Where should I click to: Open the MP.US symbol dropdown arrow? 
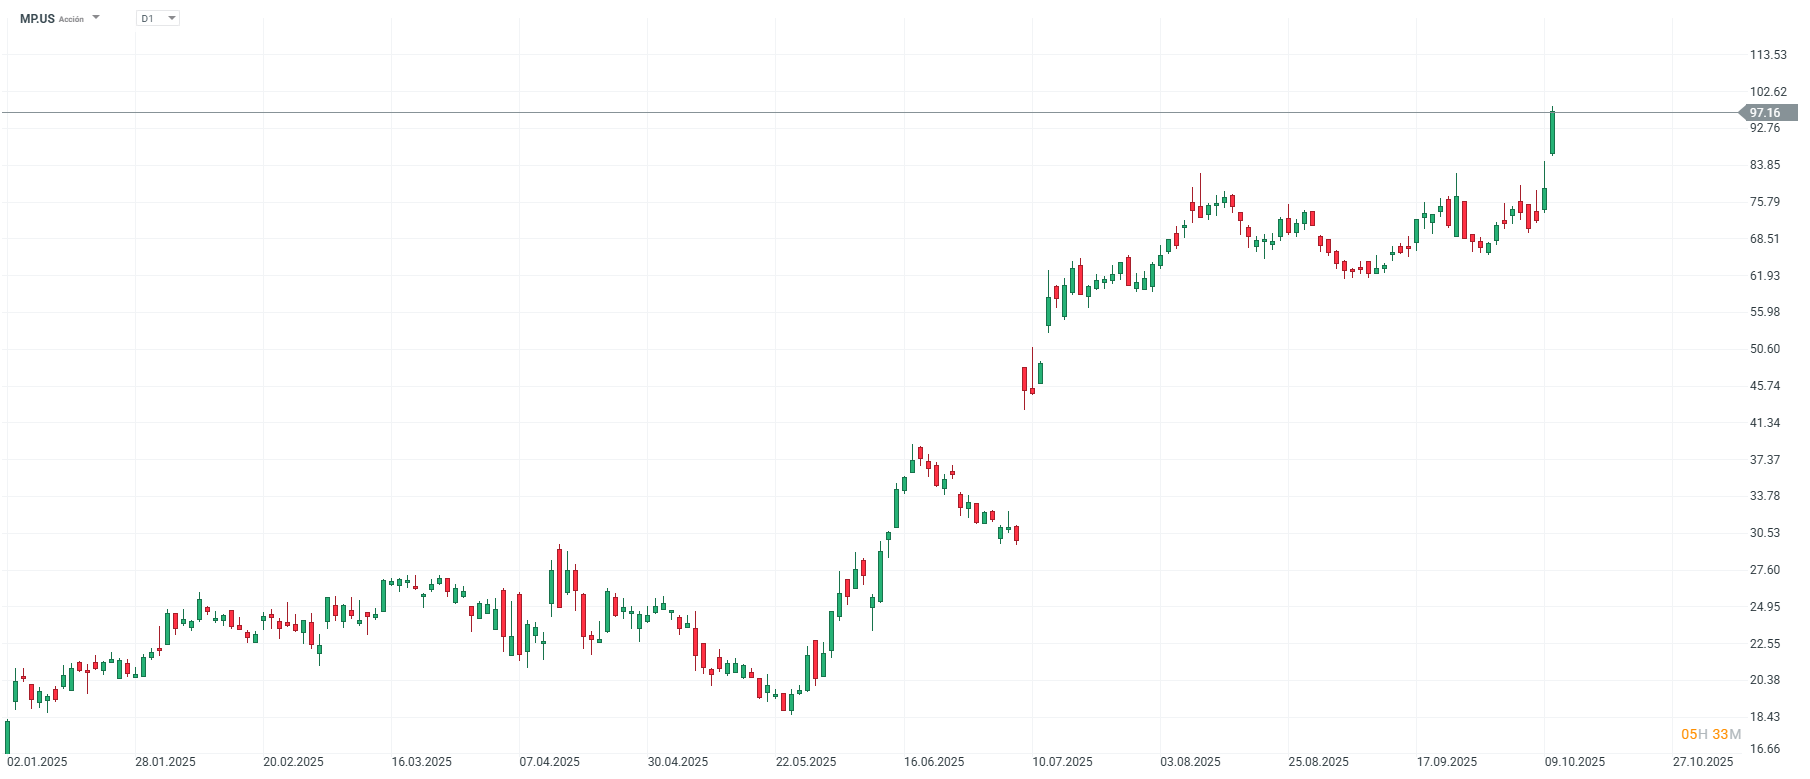[96, 18]
